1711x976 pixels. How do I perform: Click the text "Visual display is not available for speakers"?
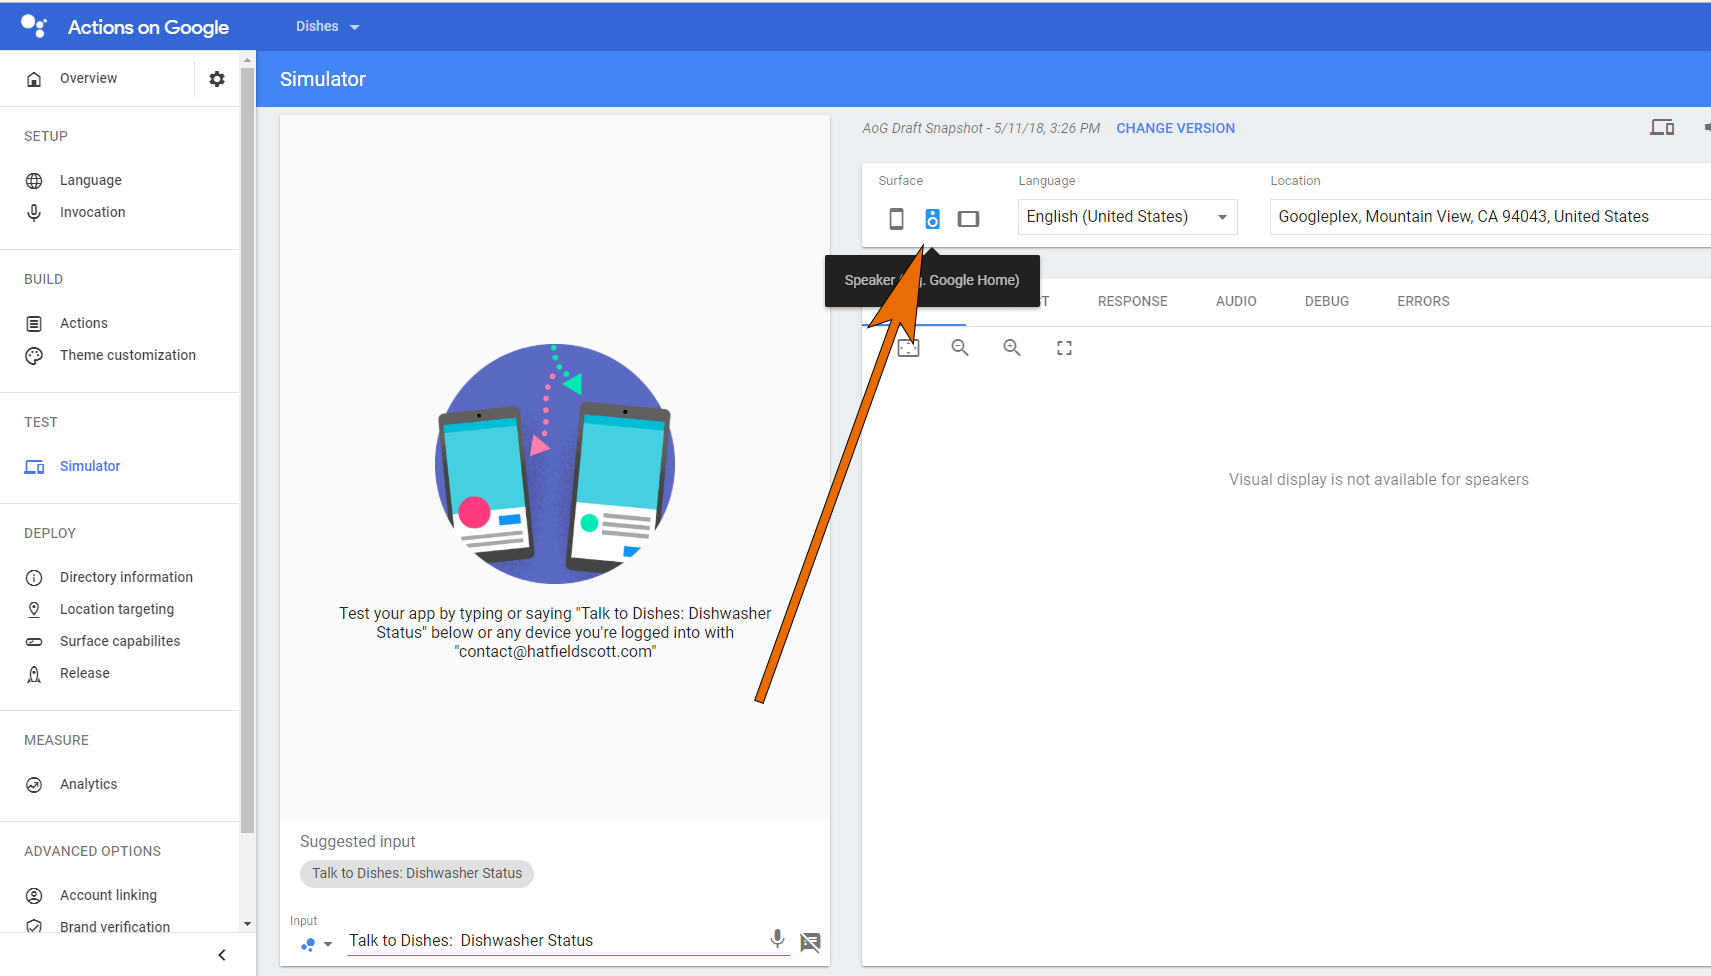pyautogui.click(x=1378, y=479)
